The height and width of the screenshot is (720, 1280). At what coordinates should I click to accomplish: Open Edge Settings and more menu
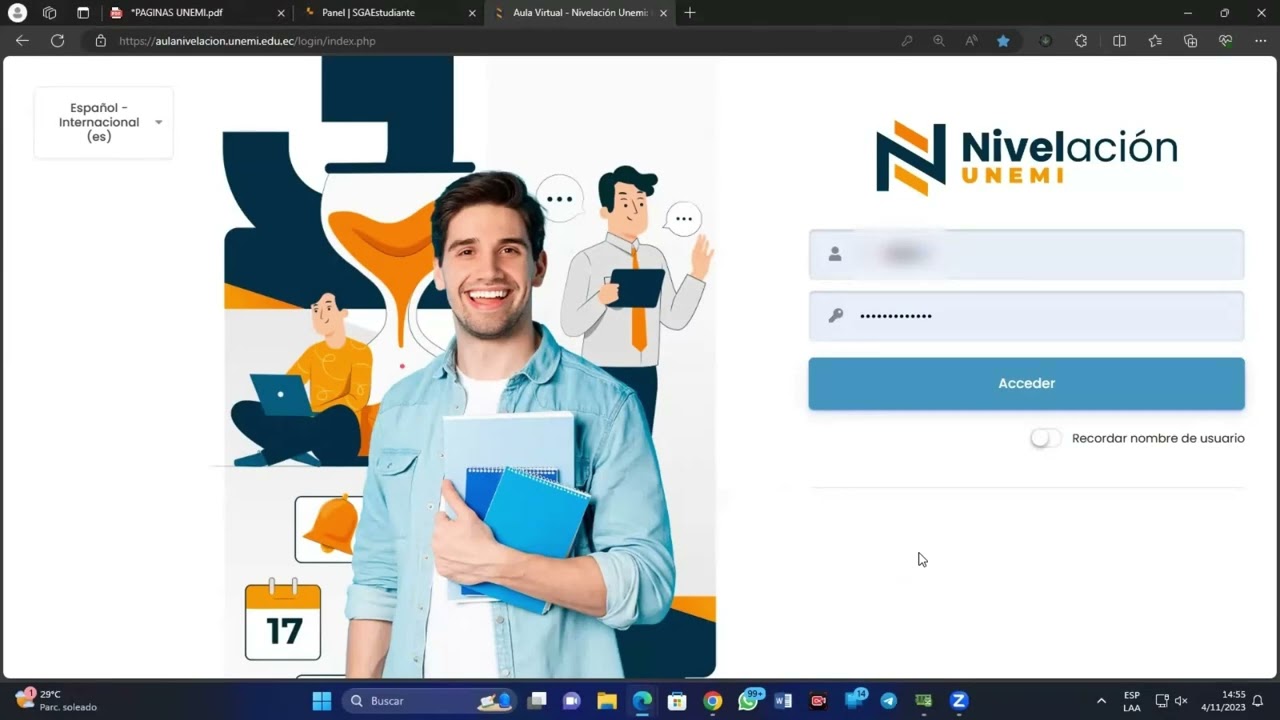pos(1260,41)
